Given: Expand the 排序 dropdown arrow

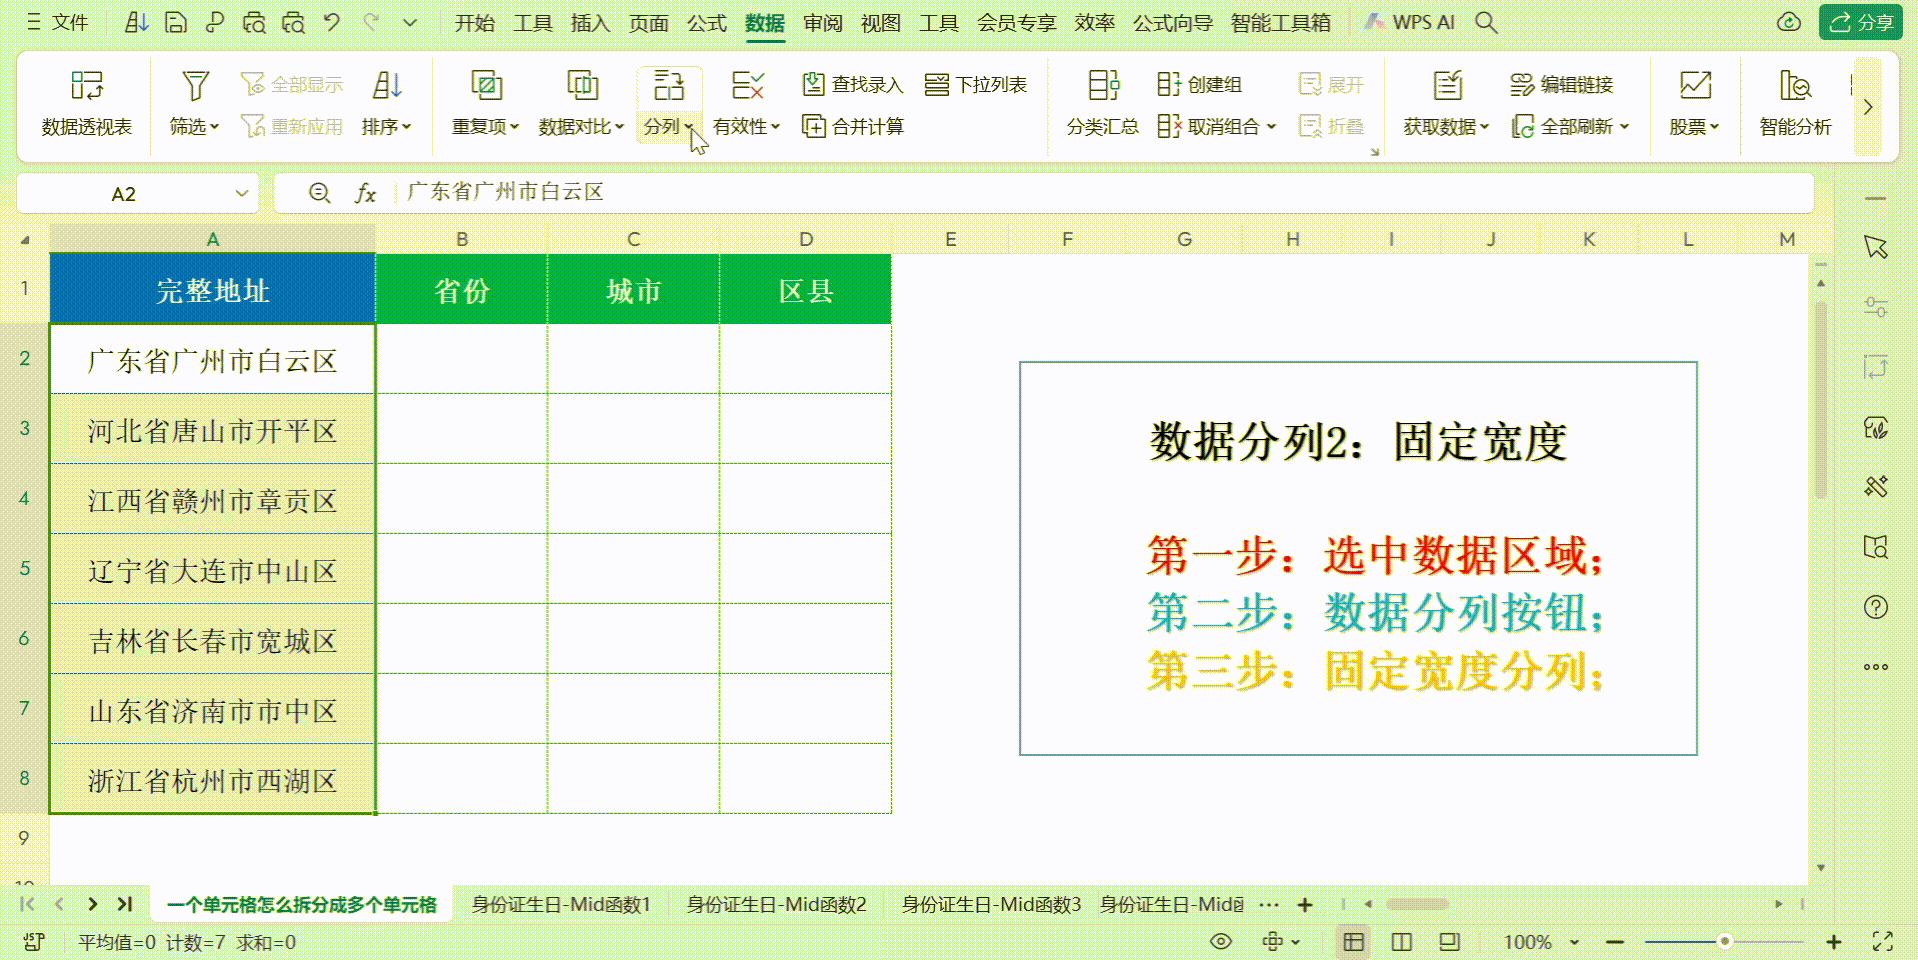Looking at the screenshot, I should [x=407, y=128].
